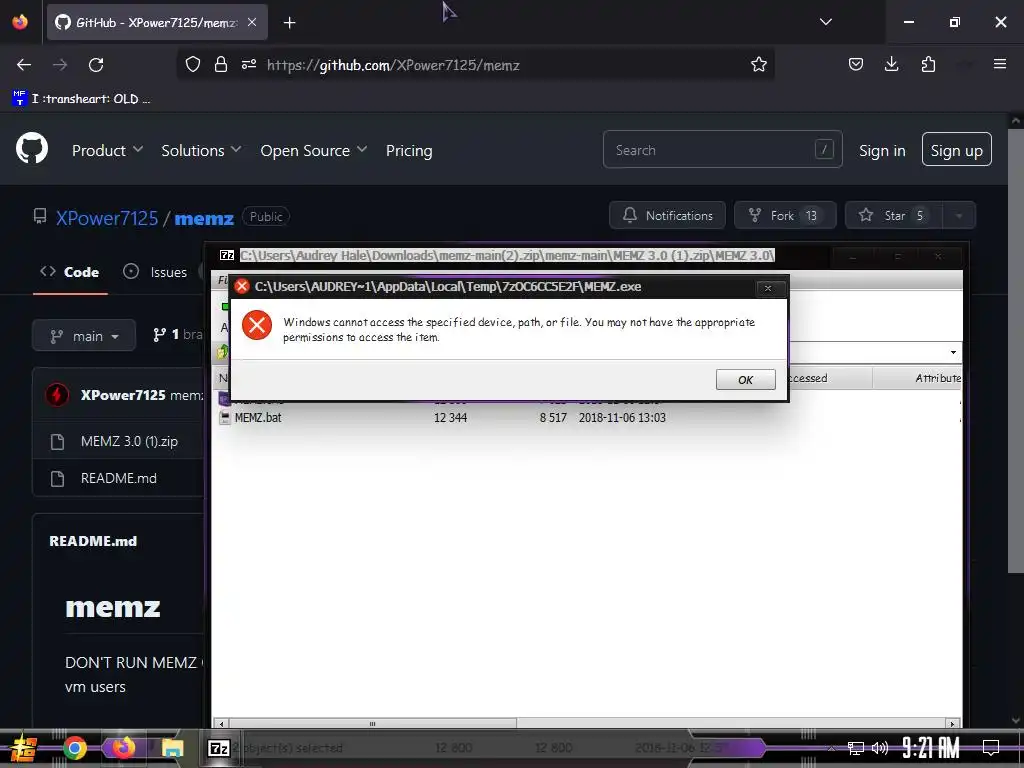
Task: Click Firefox icon in taskbar
Action: coord(123,748)
